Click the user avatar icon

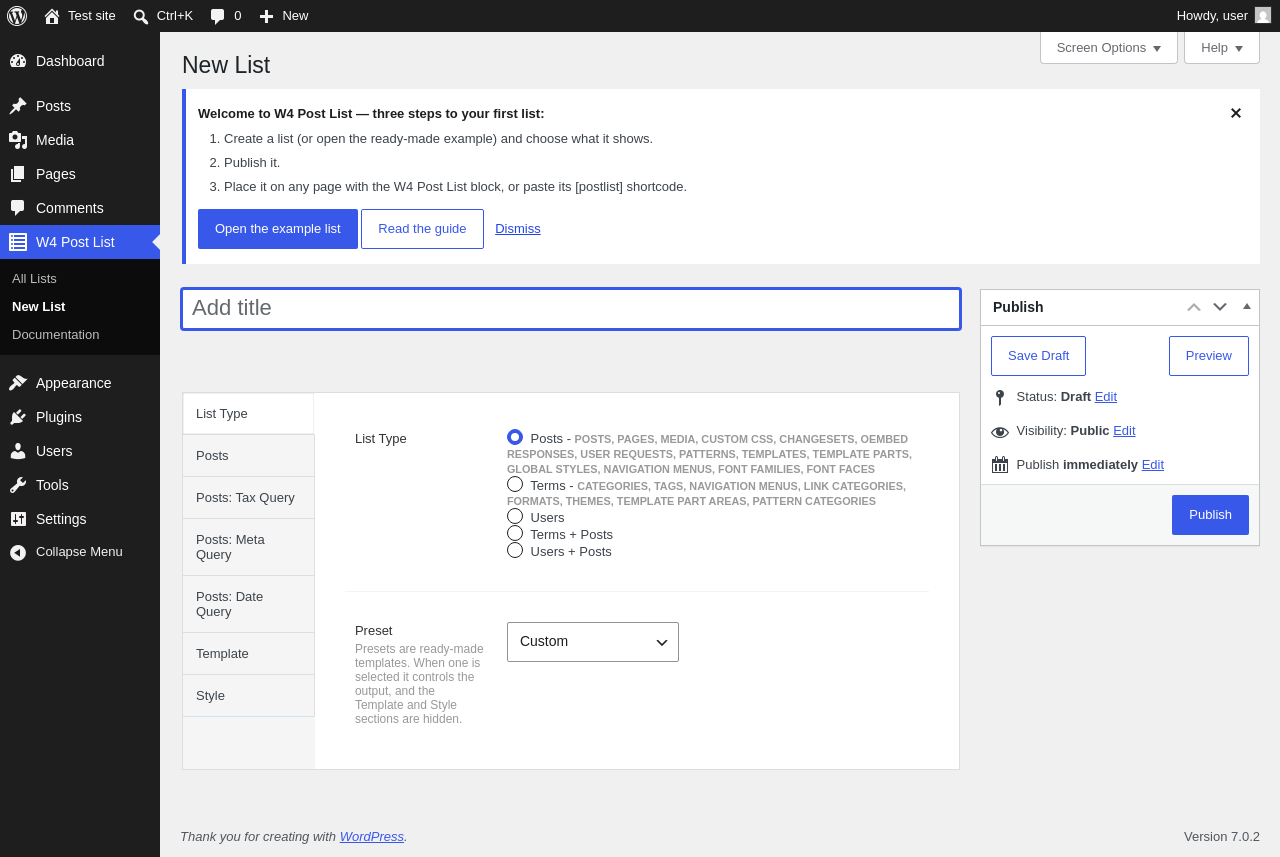(1263, 15)
